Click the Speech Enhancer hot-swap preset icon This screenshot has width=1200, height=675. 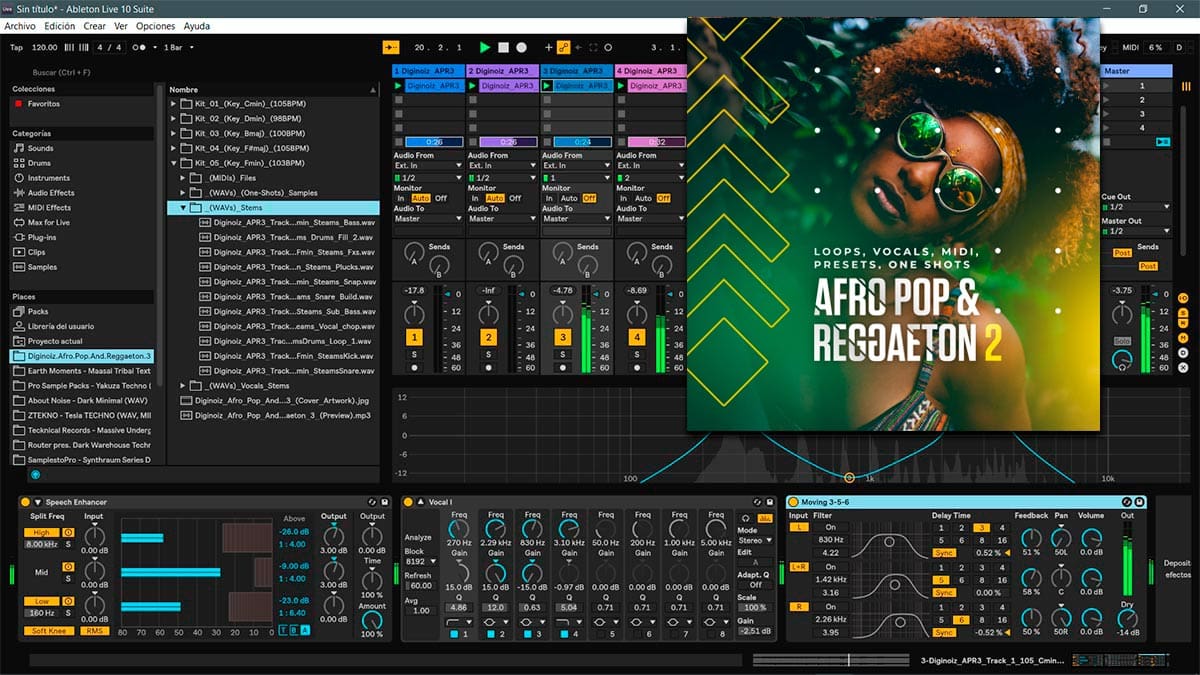coord(372,502)
